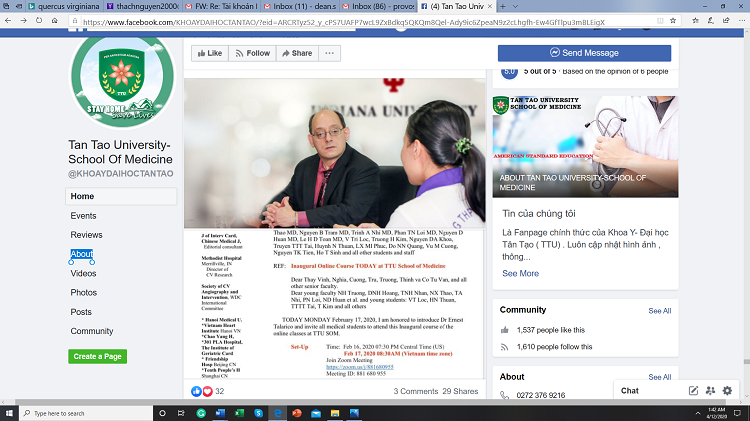Click the Zoom meeting link in post
Screen dimensions: 750x421
(360, 367)
